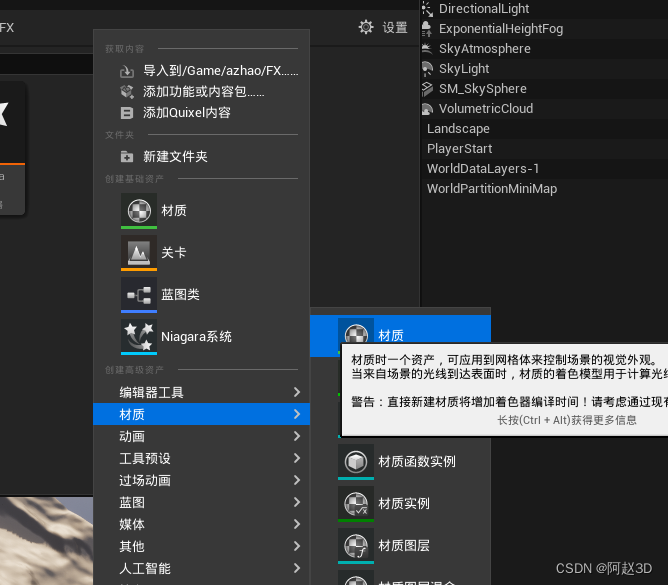Image resolution: width=668 pixels, height=585 pixels.
Task: Click the highlighted 材质 sphere icon in submenu
Action: (356, 331)
